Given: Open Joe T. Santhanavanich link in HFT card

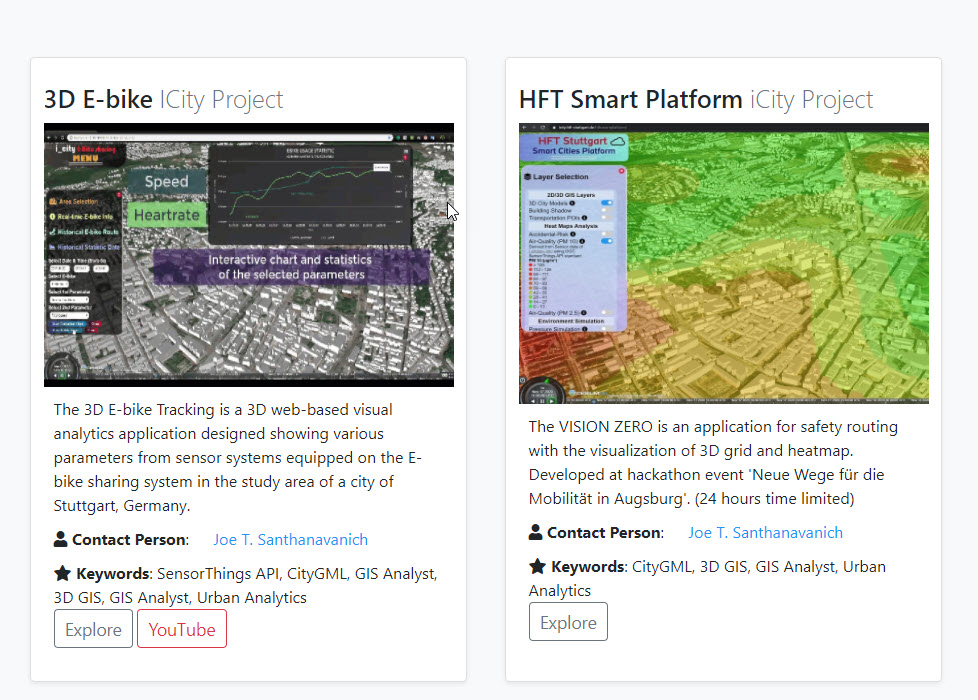Looking at the screenshot, I should (x=765, y=532).
